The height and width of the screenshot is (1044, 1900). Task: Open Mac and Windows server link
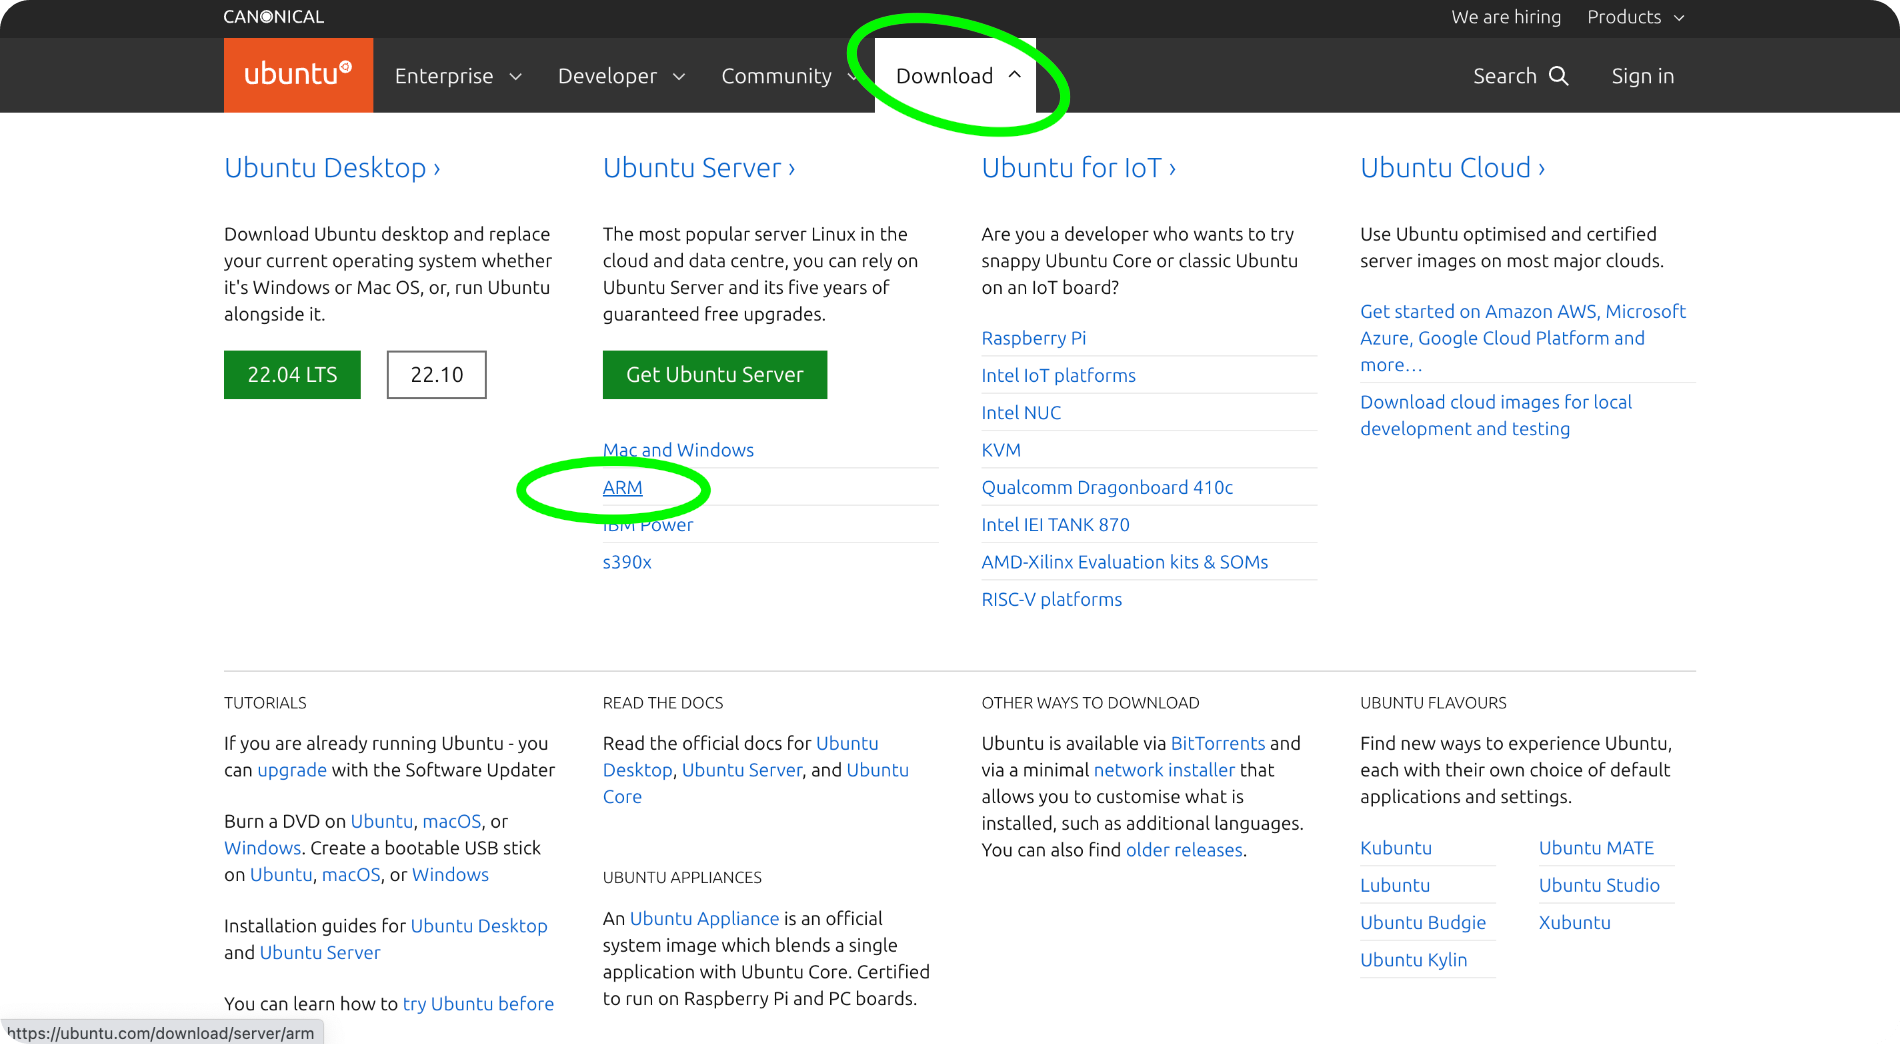tap(678, 450)
